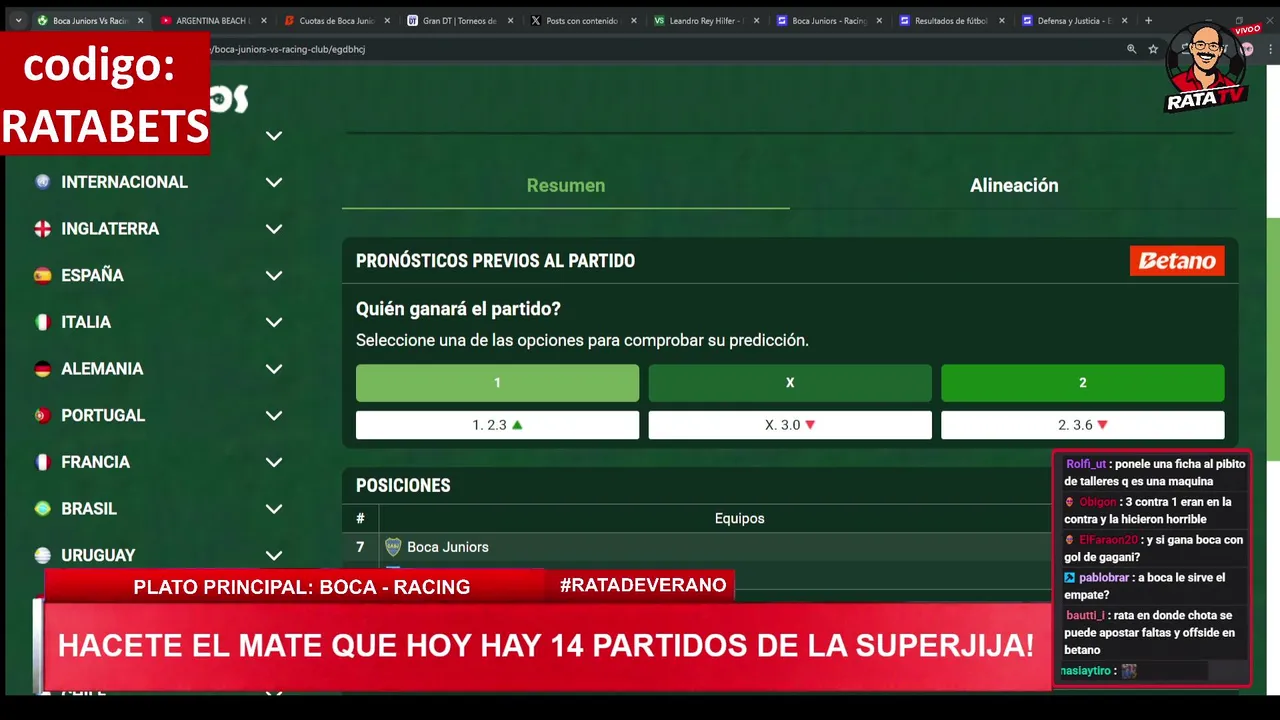Screen dimensions: 1280x720
Task: Select prediction option X draw
Action: coord(790,383)
